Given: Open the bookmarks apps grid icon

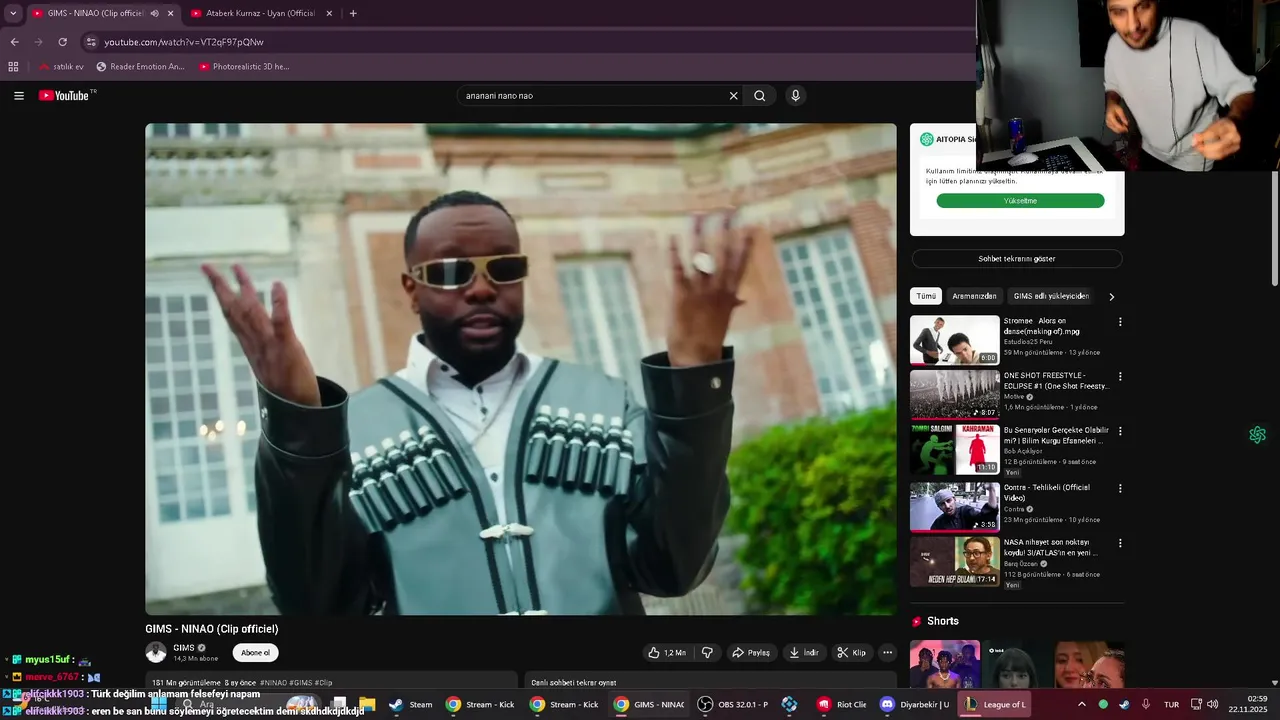Looking at the screenshot, I should click(x=13, y=67).
